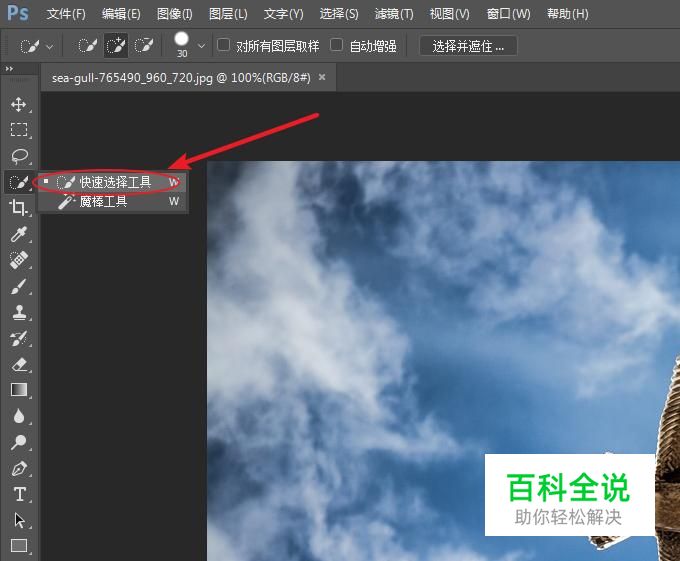The height and width of the screenshot is (561, 680).
Task: Select the Blur tool
Action: [19, 416]
